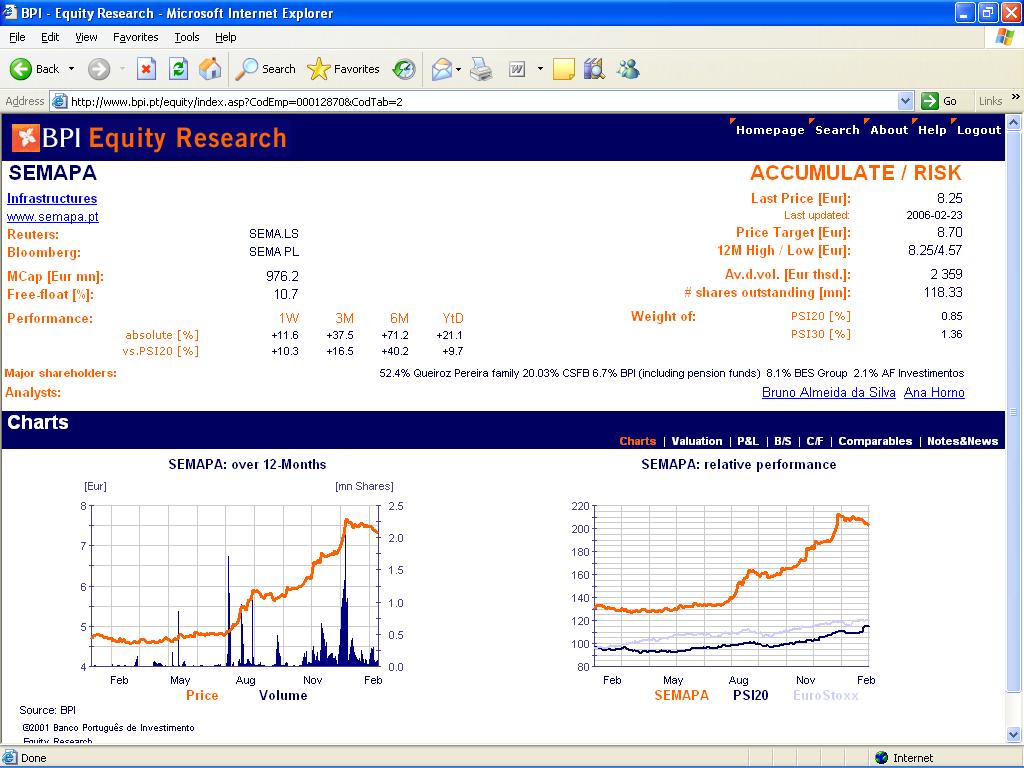Click analyst Bruno Almeida da Silva link
The width and height of the screenshot is (1024, 768).
point(828,393)
